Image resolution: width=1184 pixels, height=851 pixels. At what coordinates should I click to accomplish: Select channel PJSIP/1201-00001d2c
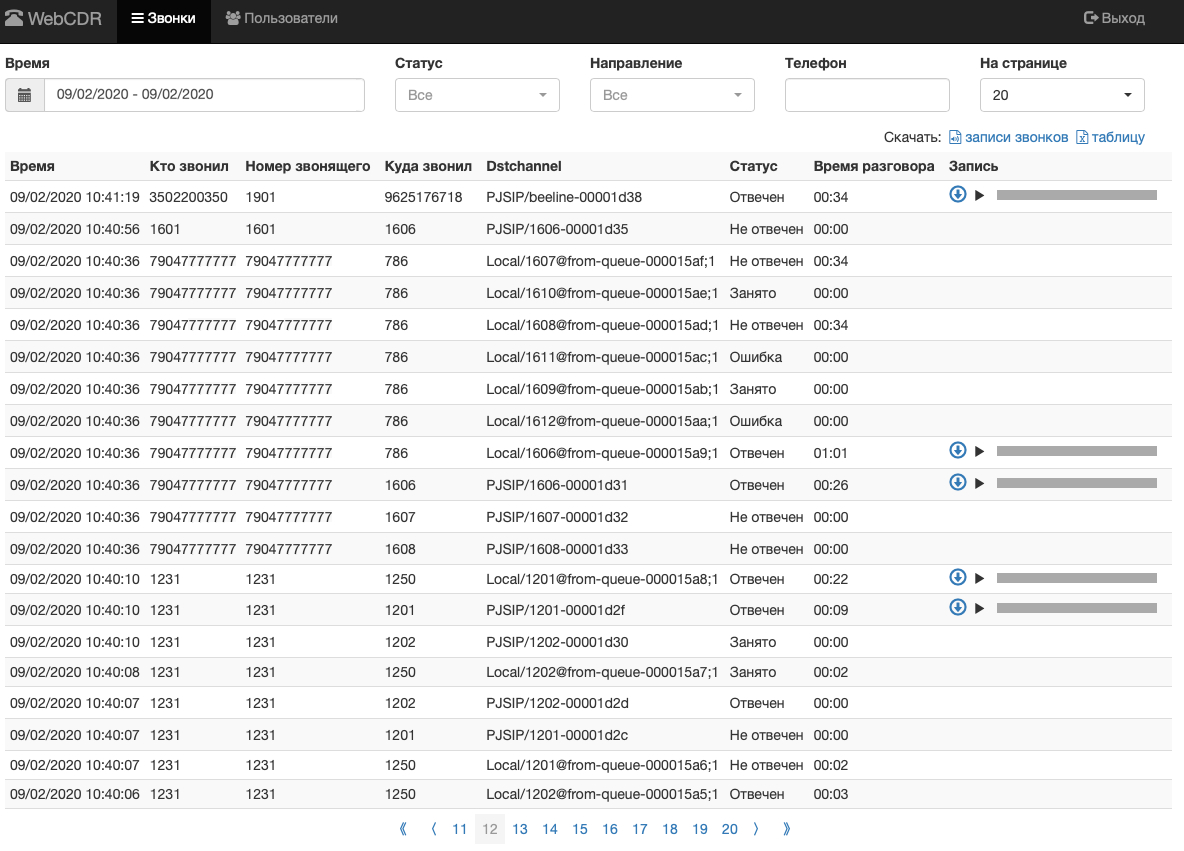point(557,735)
